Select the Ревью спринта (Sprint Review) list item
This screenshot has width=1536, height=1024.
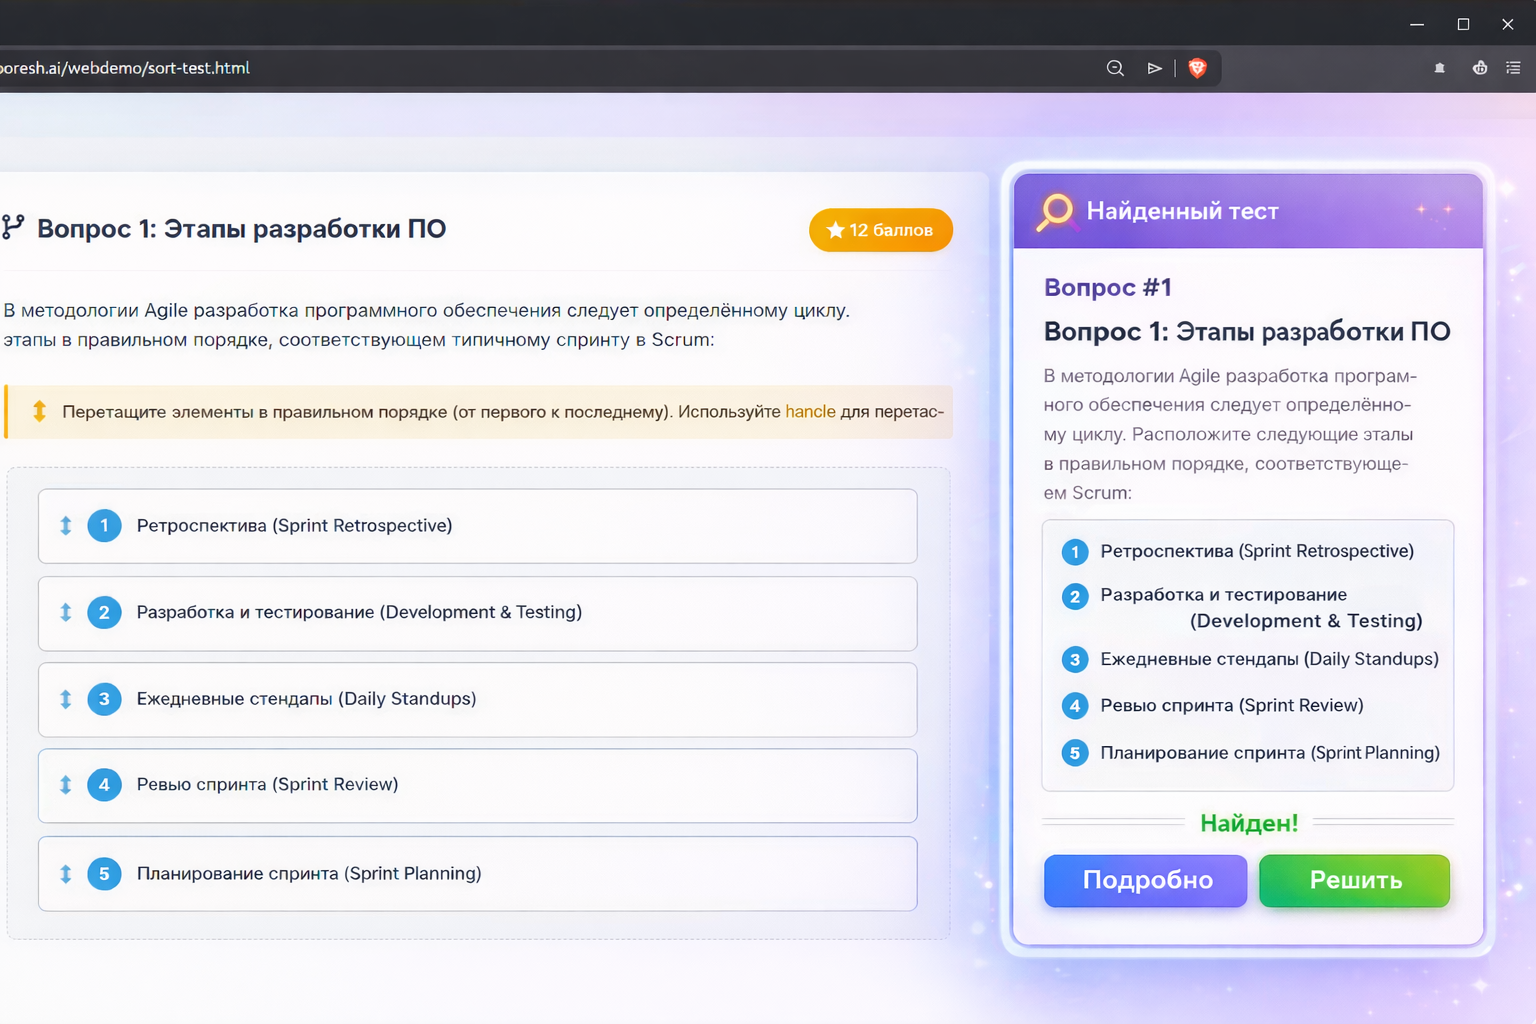[477, 785]
